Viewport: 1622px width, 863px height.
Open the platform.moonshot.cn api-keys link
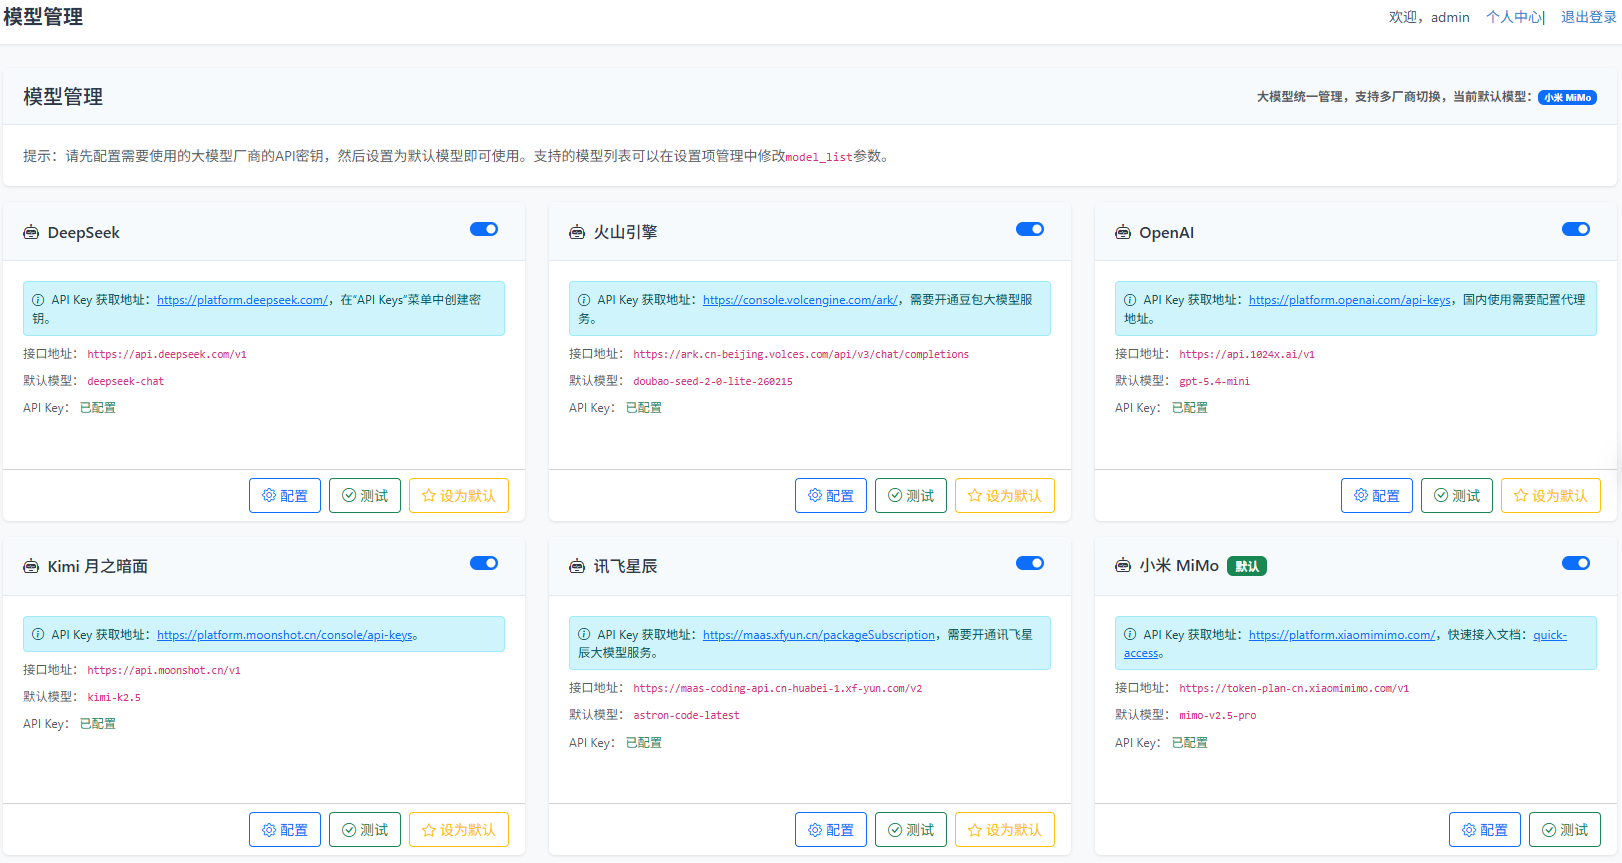pos(285,635)
